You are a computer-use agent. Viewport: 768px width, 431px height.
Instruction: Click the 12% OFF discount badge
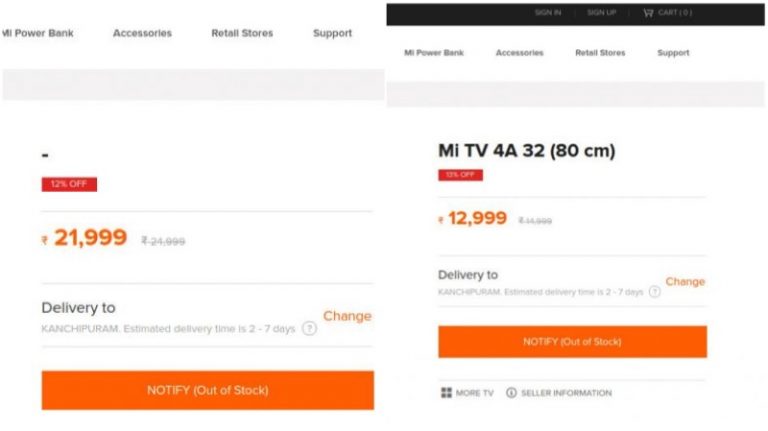click(x=69, y=184)
